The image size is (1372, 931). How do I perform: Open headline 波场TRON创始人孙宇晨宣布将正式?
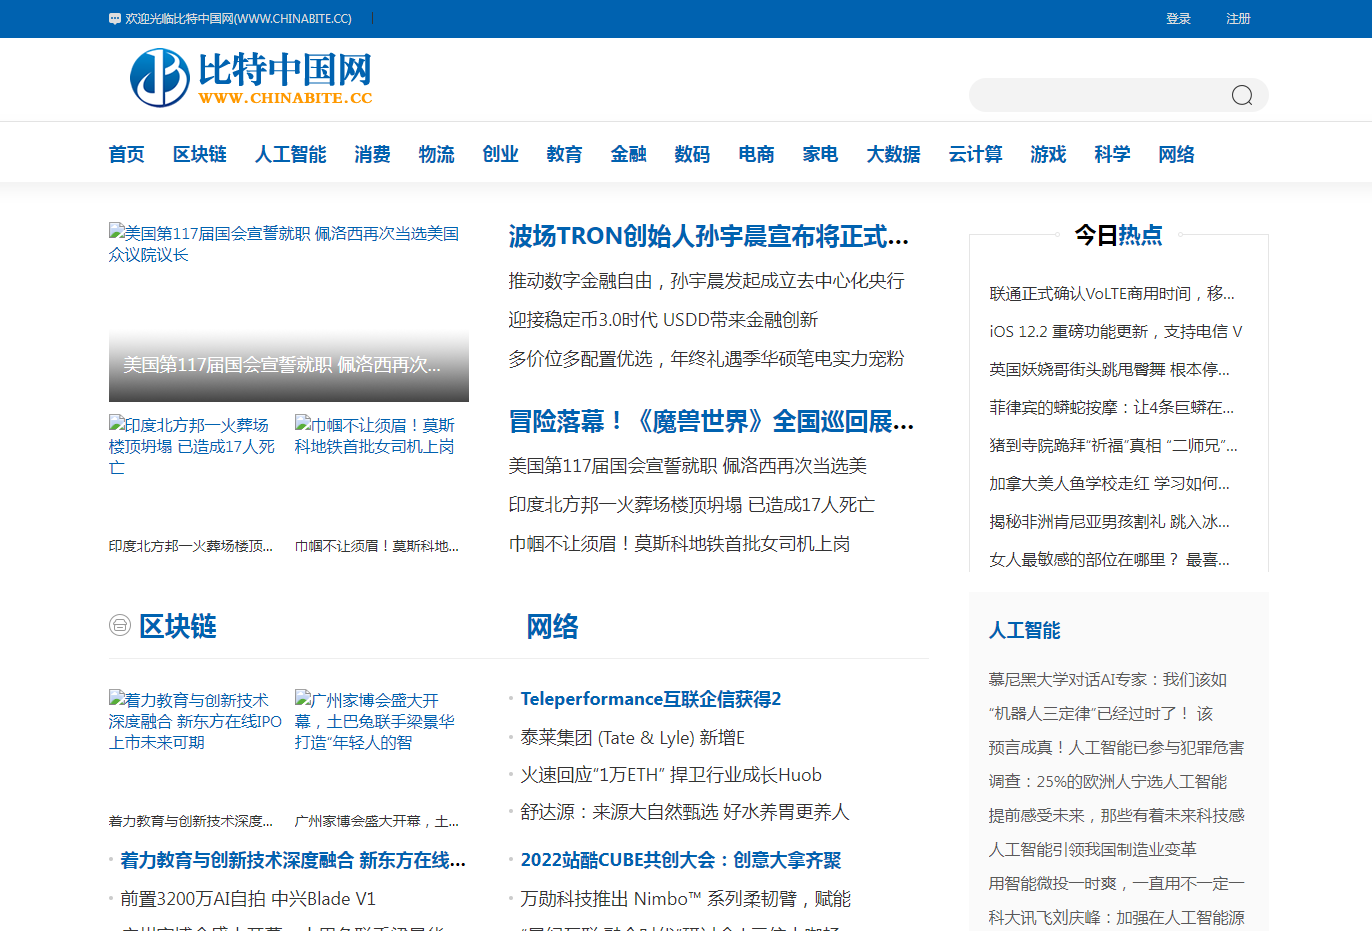coord(709,236)
